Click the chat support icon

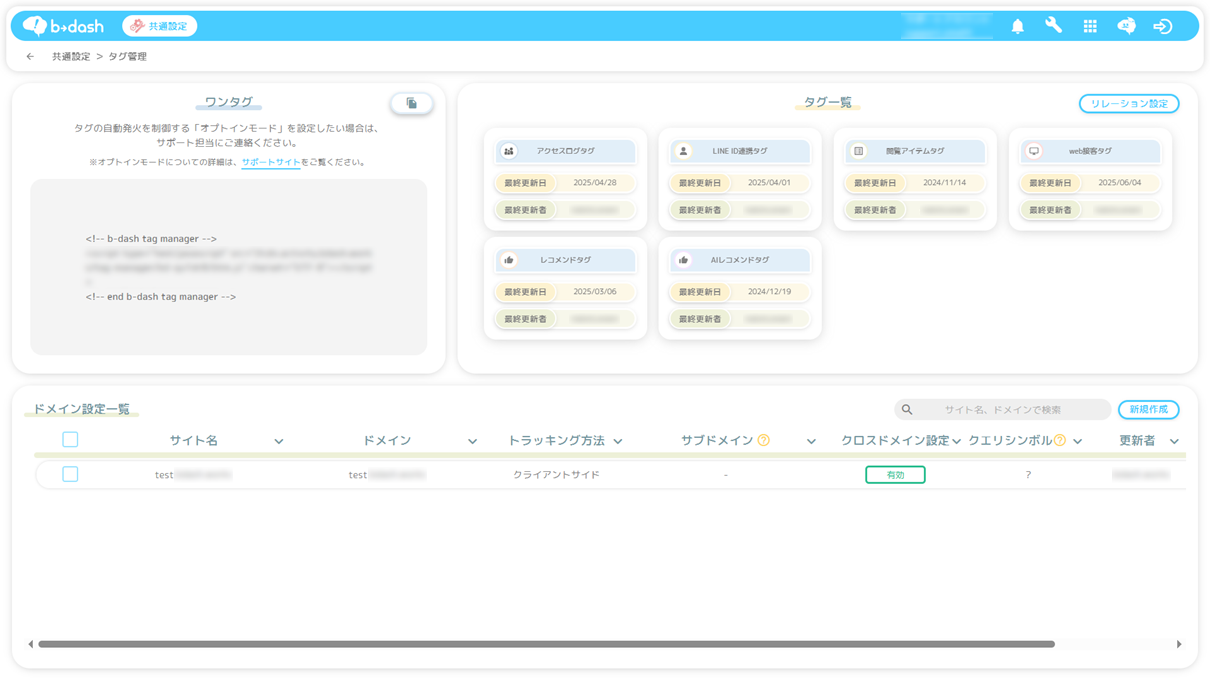tap(1126, 27)
